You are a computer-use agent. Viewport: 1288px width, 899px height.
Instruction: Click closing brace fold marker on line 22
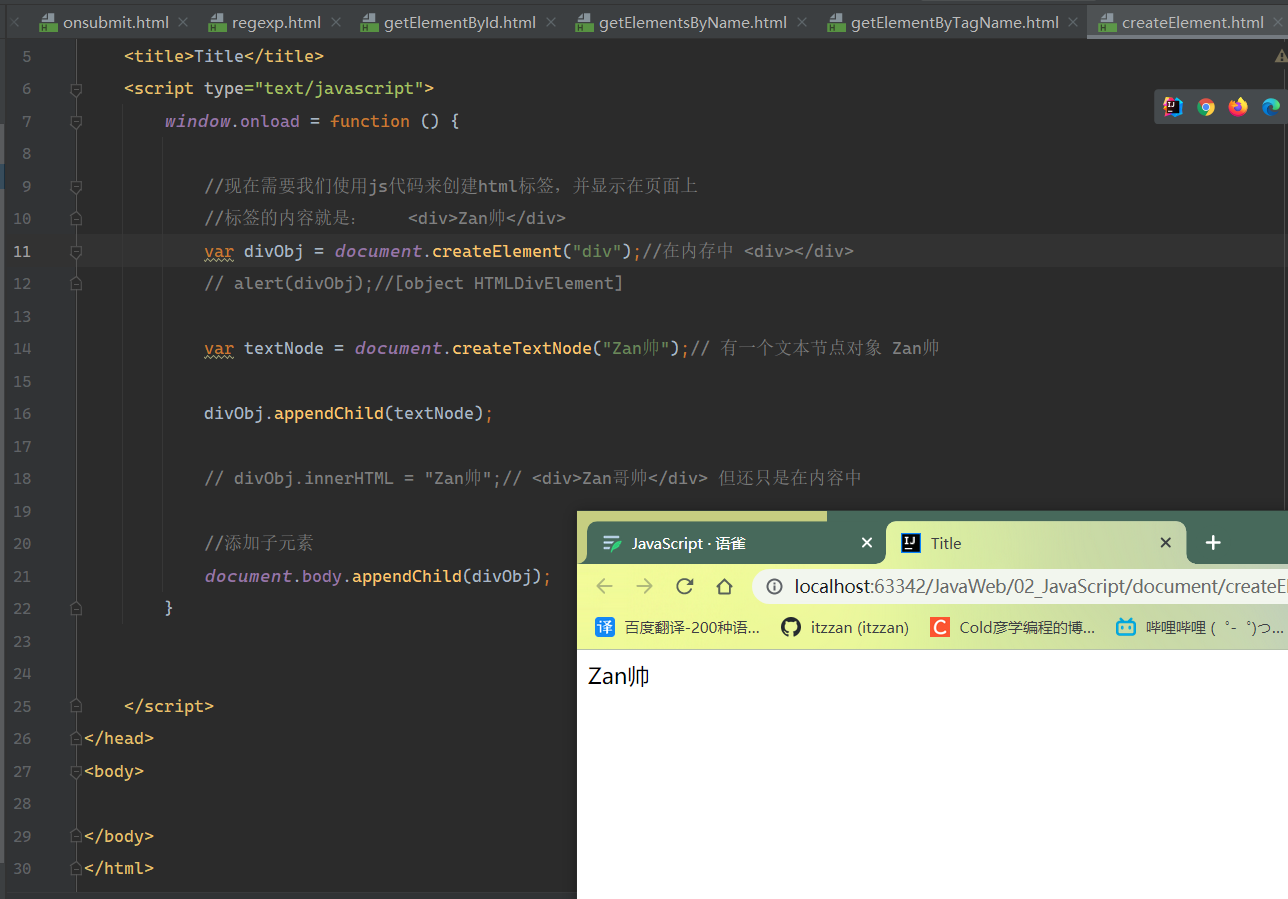point(76,608)
